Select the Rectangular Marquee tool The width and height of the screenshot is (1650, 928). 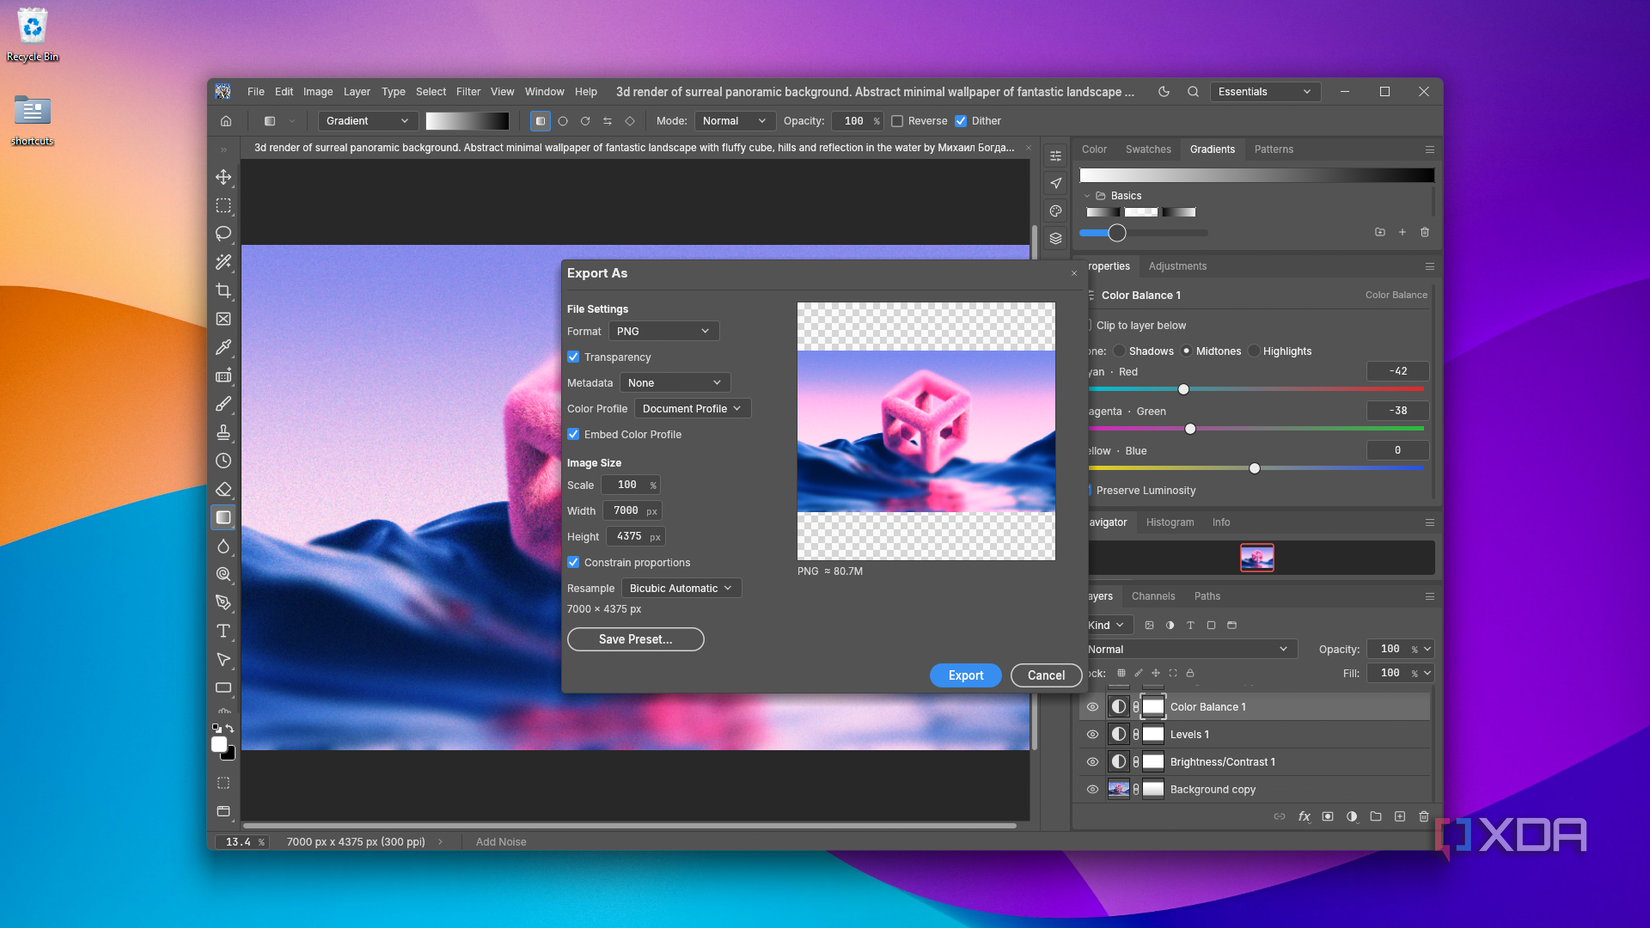pos(223,205)
